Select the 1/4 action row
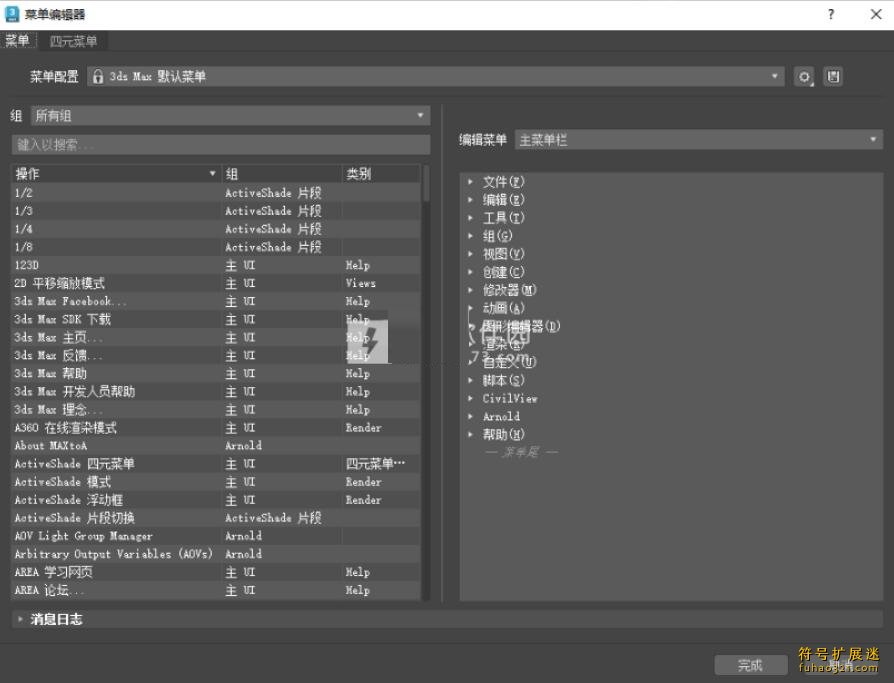This screenshot has height=683, width=894. 216,229
